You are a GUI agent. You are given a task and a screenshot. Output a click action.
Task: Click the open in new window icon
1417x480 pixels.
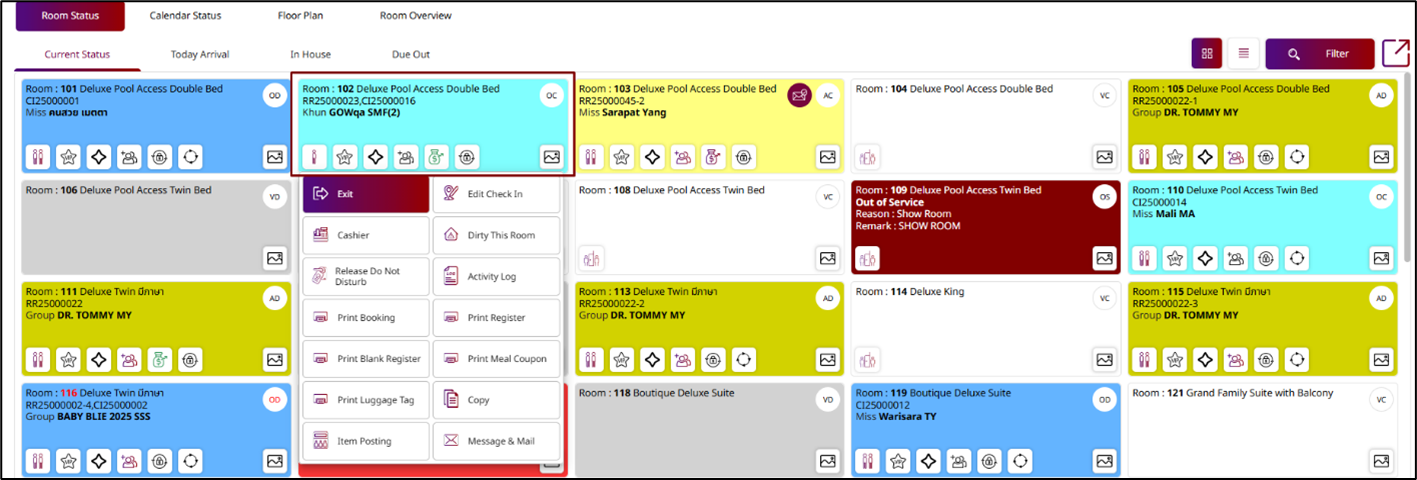pos(1395,54)
